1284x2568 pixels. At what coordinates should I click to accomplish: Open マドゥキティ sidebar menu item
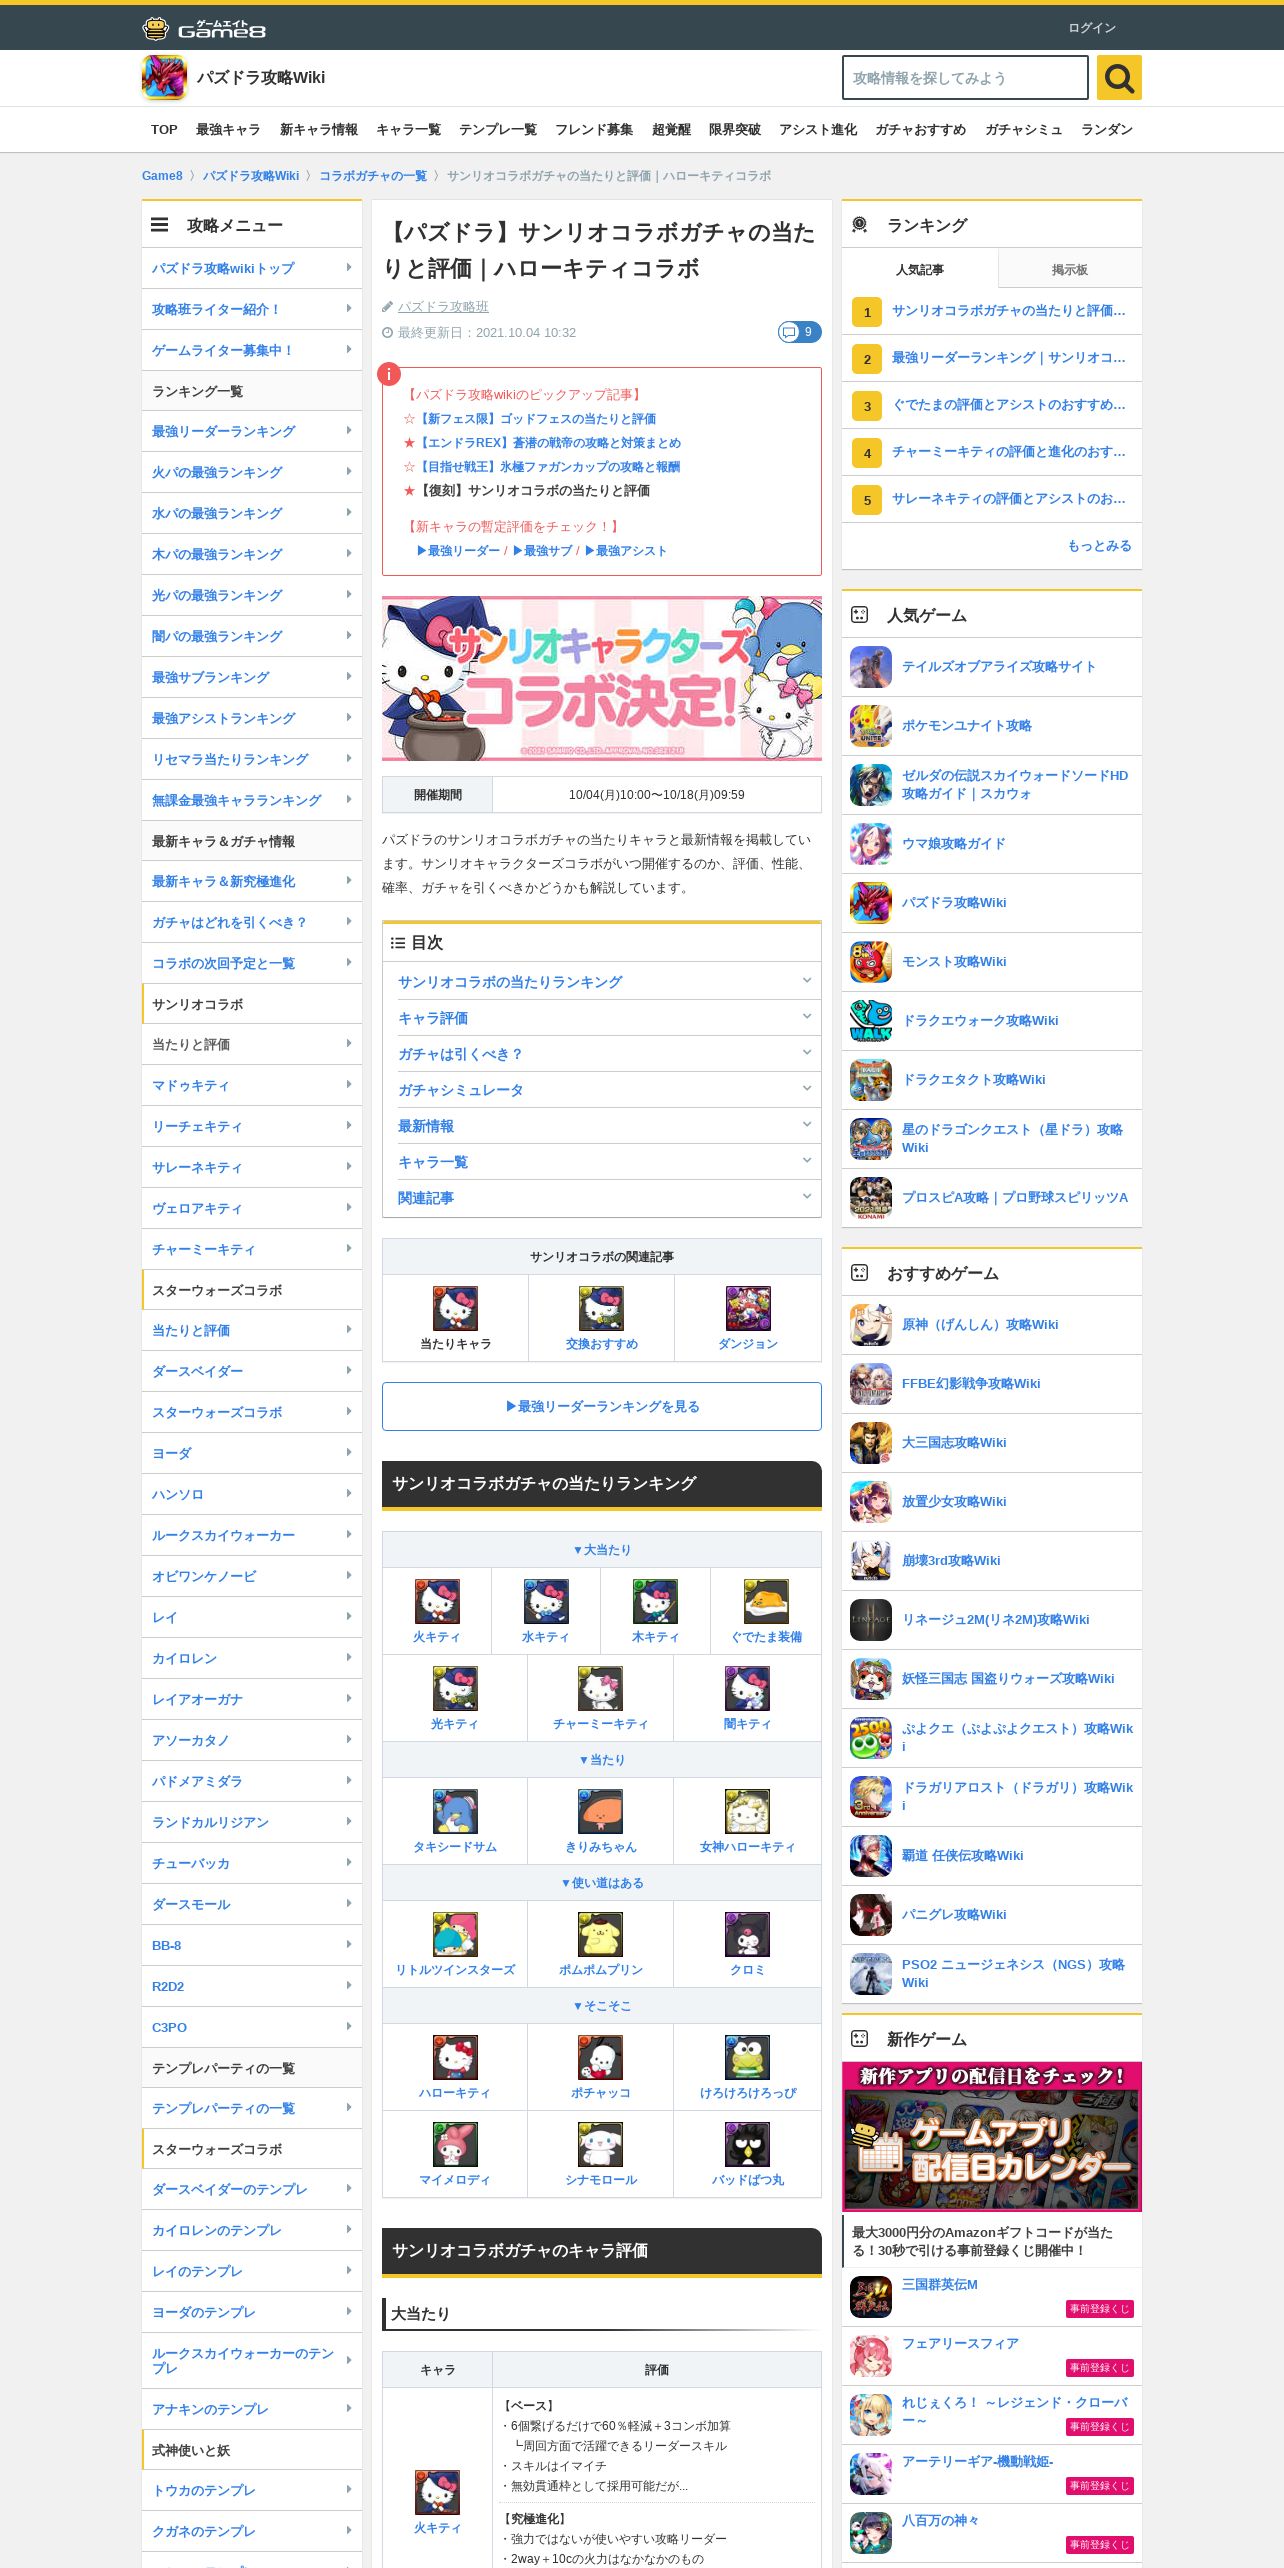tap(252, 1085)
